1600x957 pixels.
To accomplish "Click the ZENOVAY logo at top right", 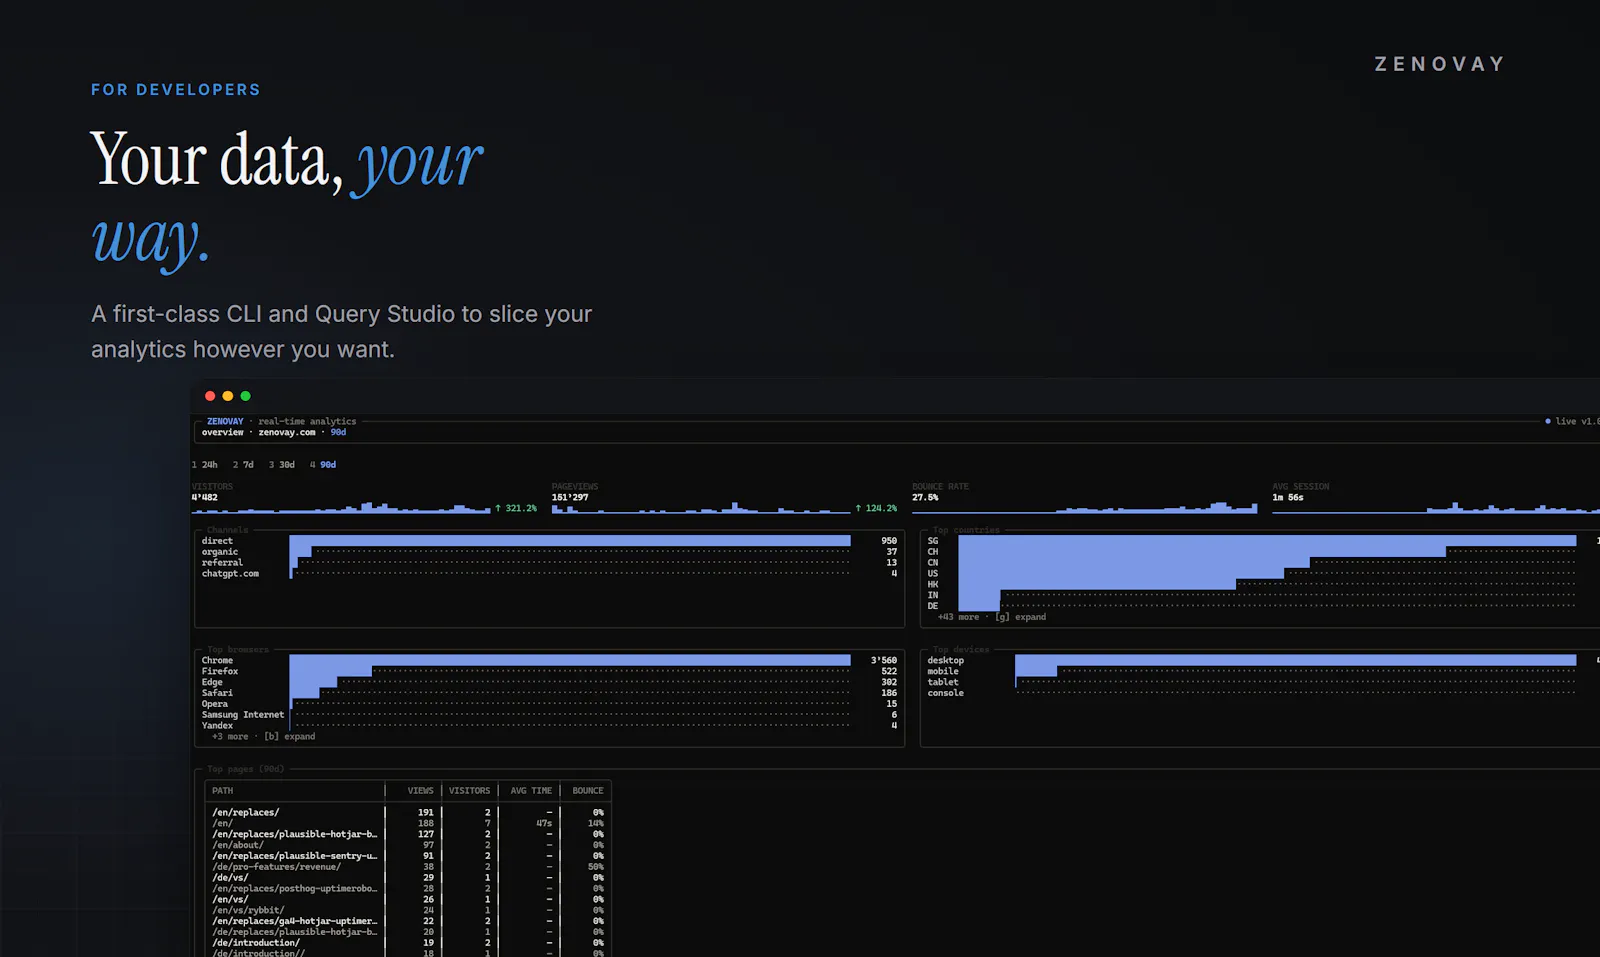I will [x=1439, y=64].
